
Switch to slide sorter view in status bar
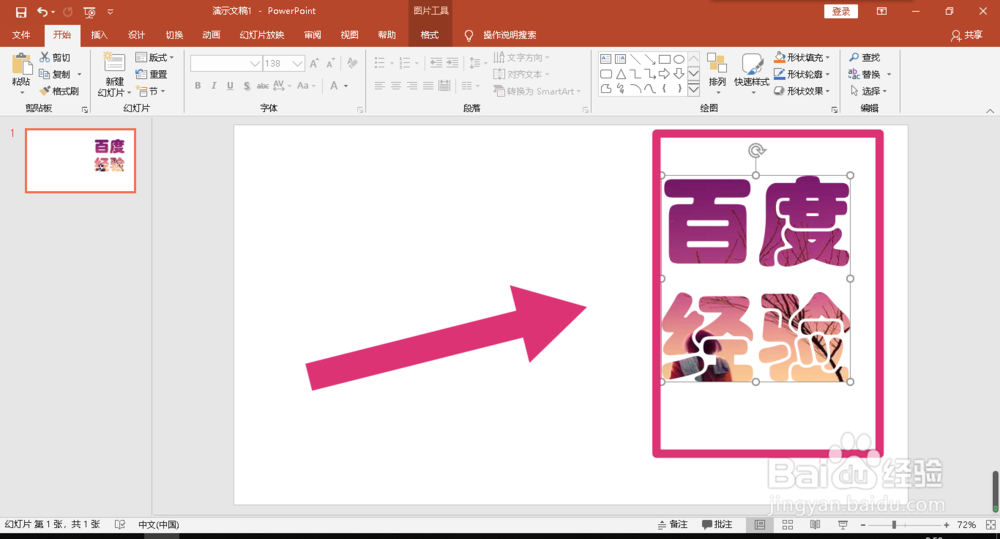coord(788,524)
